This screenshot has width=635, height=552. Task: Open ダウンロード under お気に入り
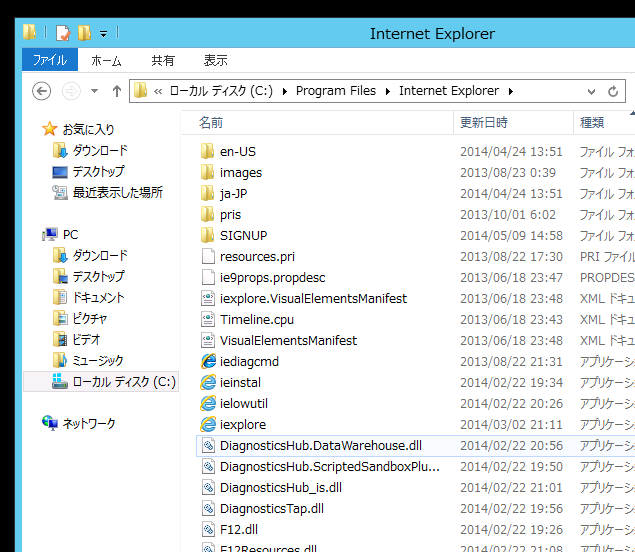[100, 151]
